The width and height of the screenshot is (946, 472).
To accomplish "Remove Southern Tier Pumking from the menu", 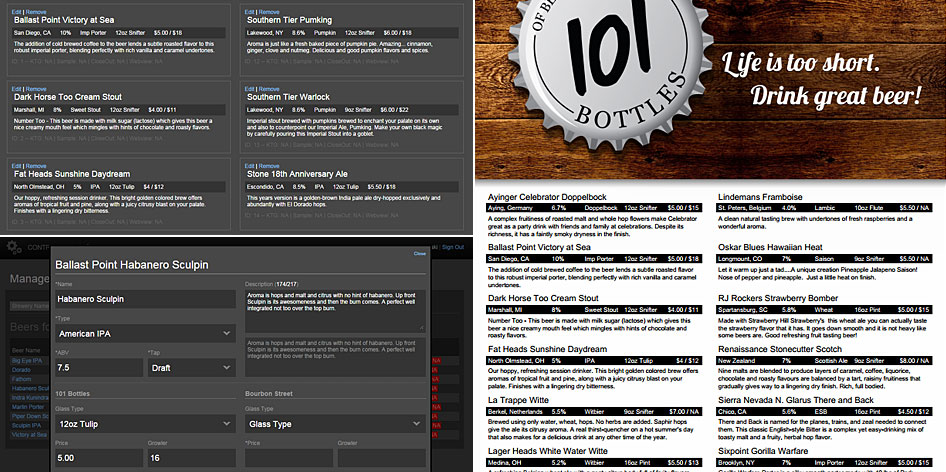I will (269, 11).
